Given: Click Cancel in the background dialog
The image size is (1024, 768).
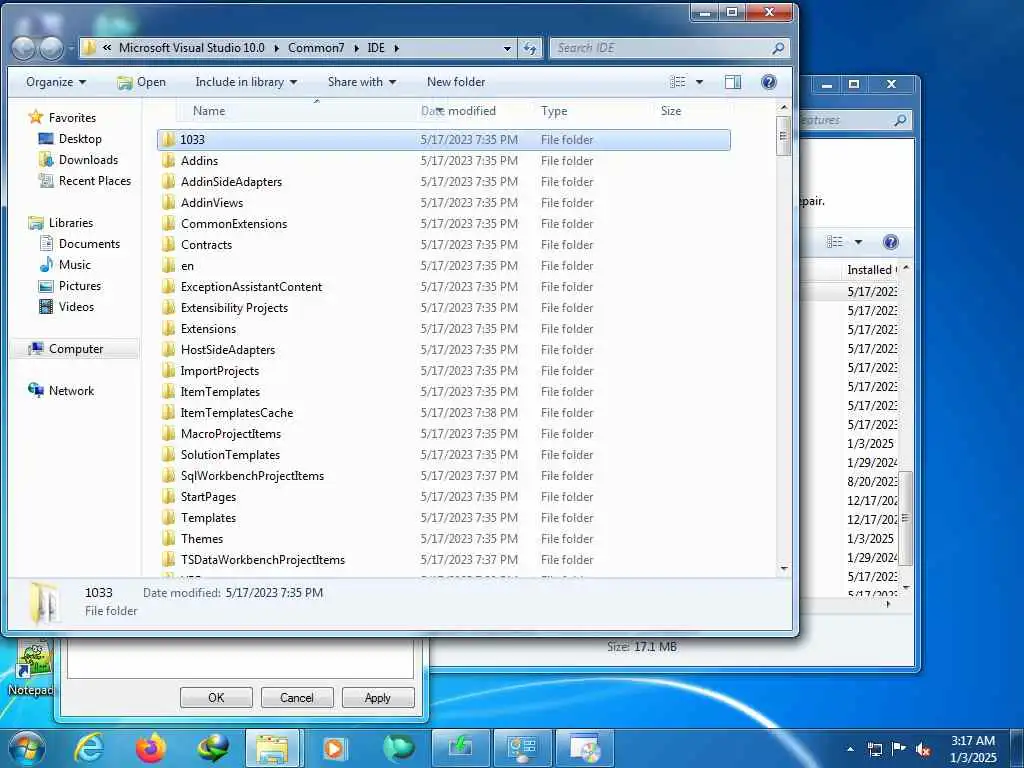Looking at the screenshot, I should point(297,697).
